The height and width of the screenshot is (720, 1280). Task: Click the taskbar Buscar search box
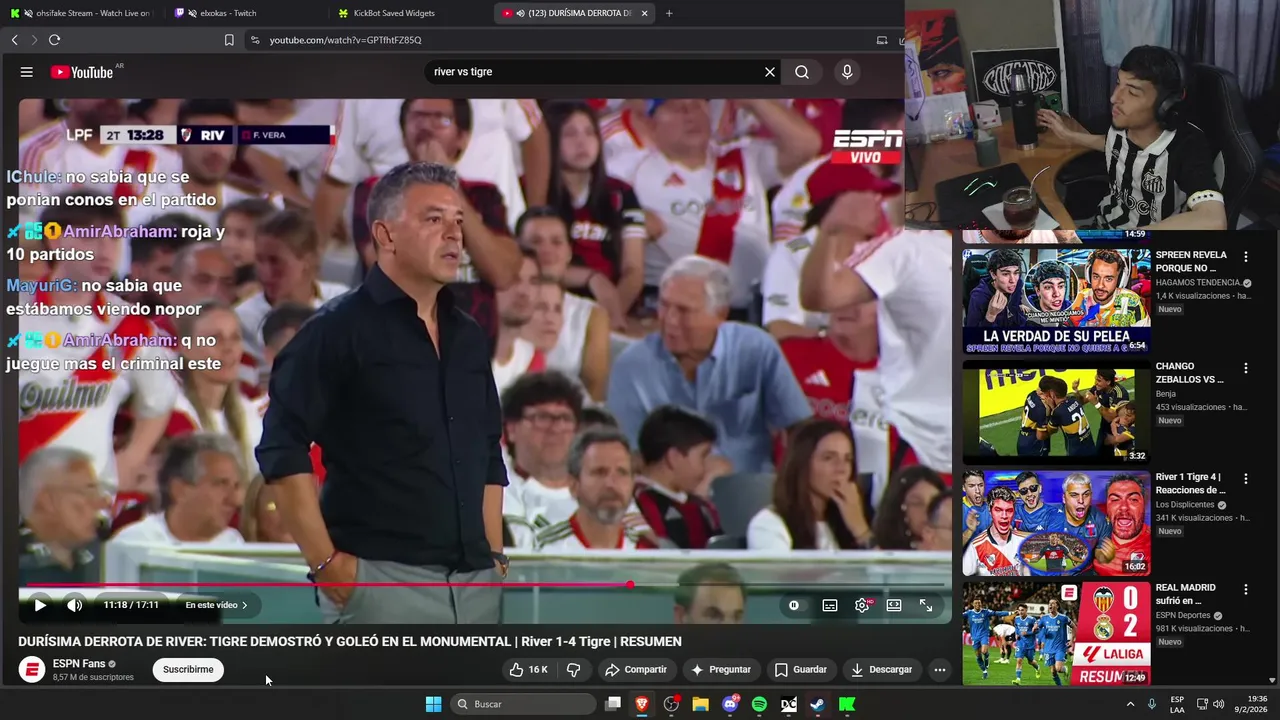click(x=523, y=704)
